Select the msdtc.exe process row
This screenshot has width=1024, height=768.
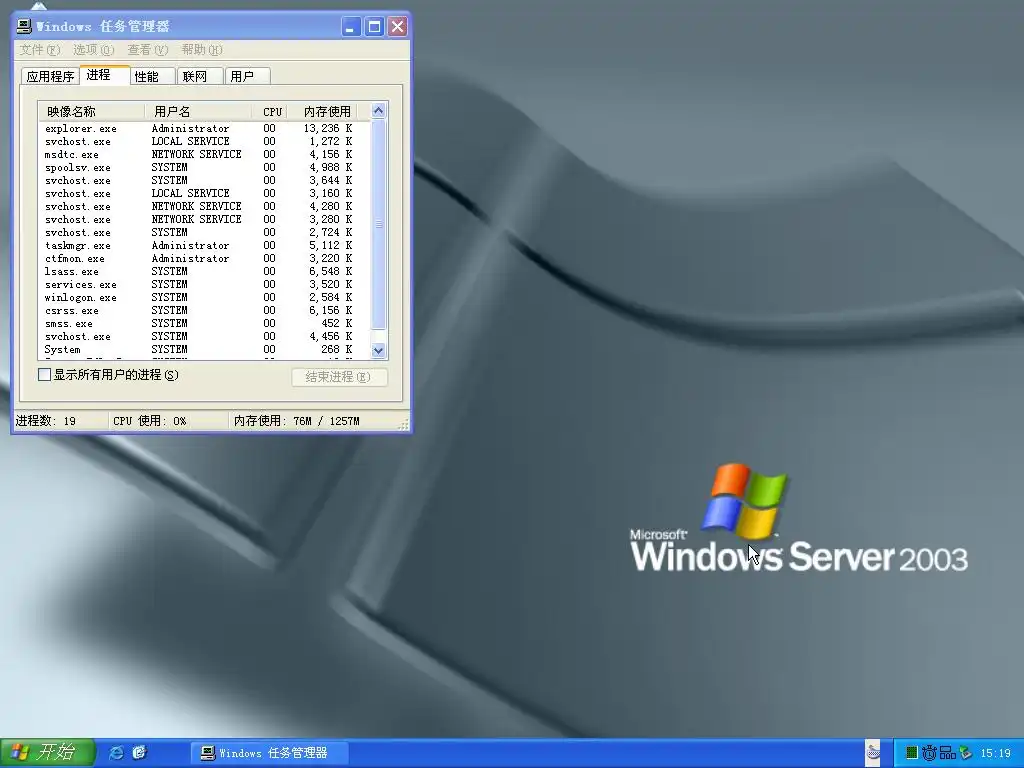coord(204,155)
